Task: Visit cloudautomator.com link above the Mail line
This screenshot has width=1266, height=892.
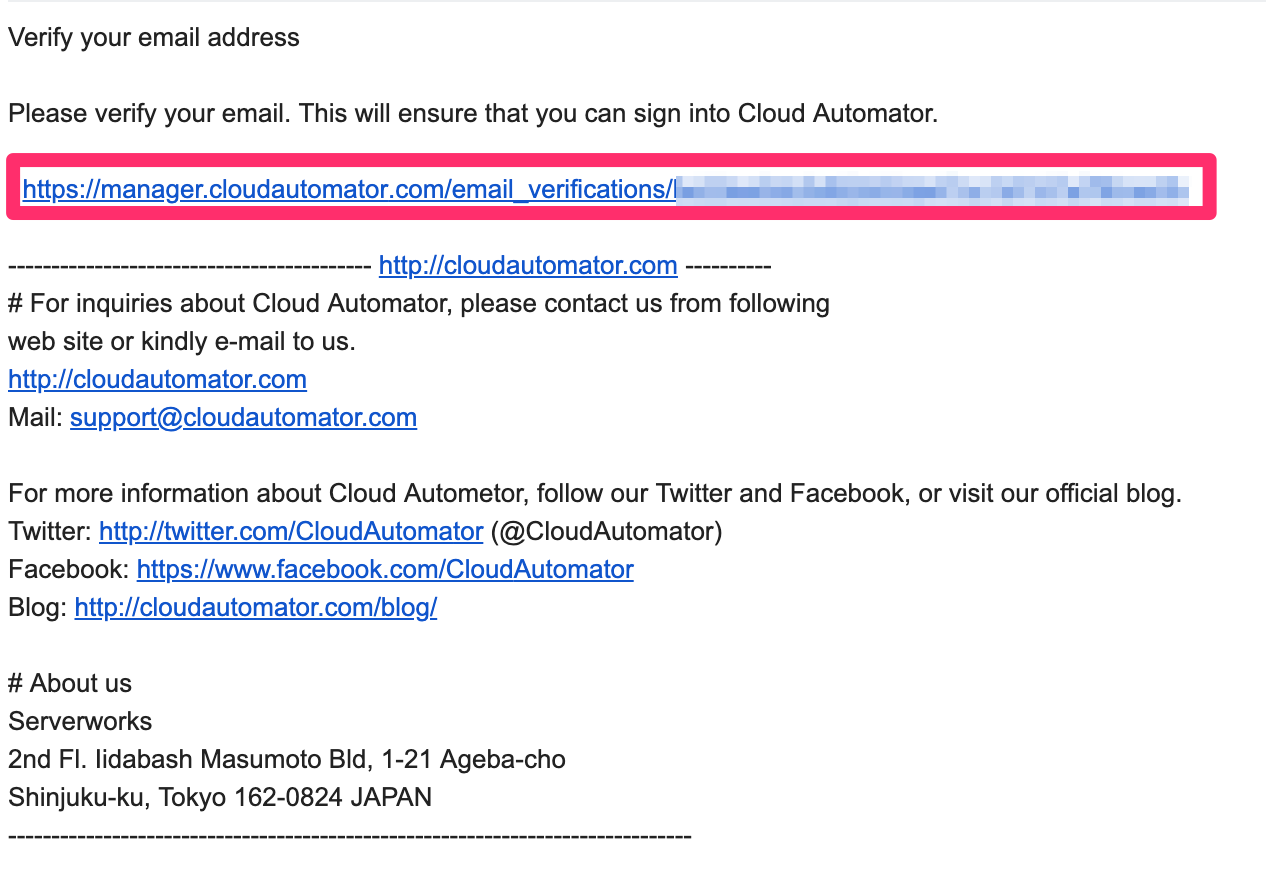Action: pyautogui.click(x=157, y=380)
